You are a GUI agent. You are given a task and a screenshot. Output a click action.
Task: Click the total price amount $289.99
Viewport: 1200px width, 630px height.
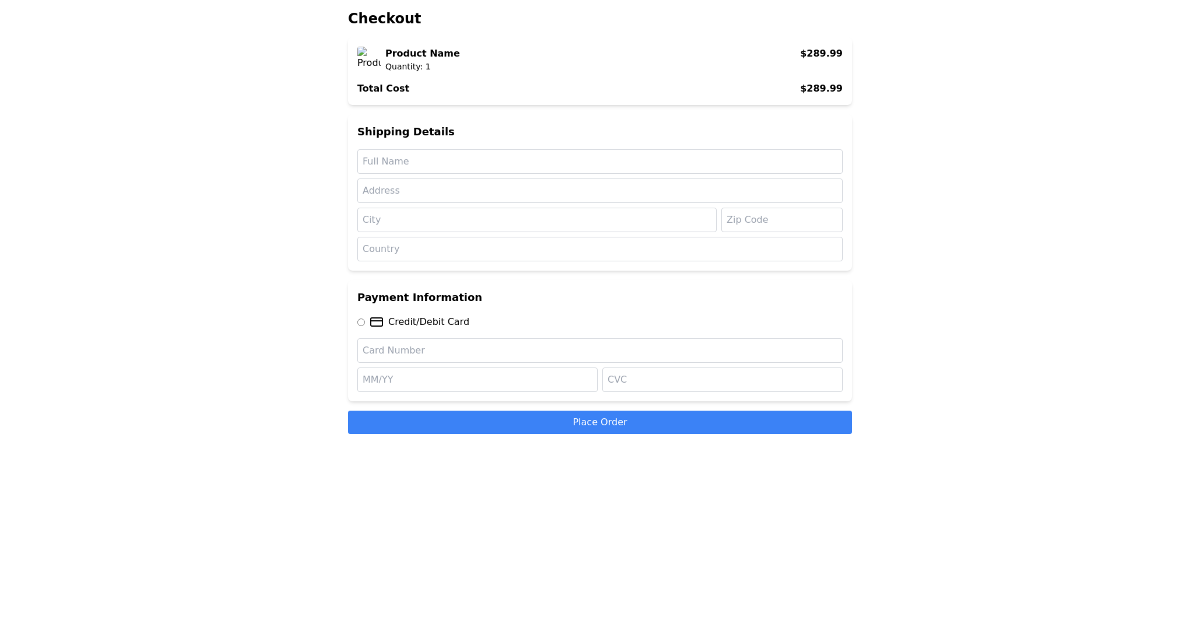[x=821, y=88]
